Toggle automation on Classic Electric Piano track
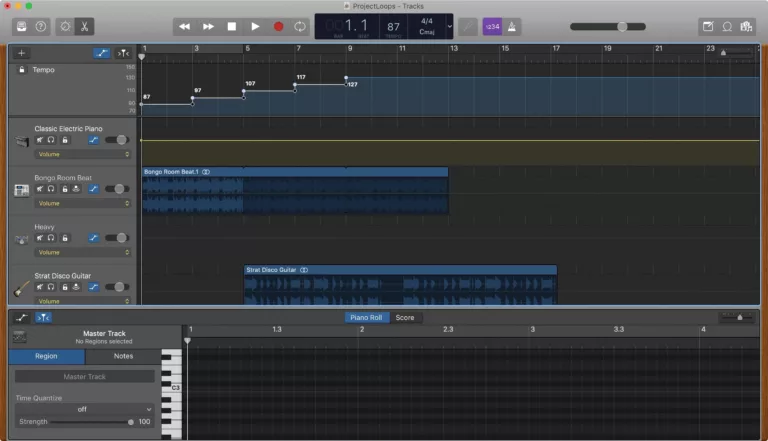The height and width of the screenshot is (441, 768). pyautogui.click(x=94, y=140)
